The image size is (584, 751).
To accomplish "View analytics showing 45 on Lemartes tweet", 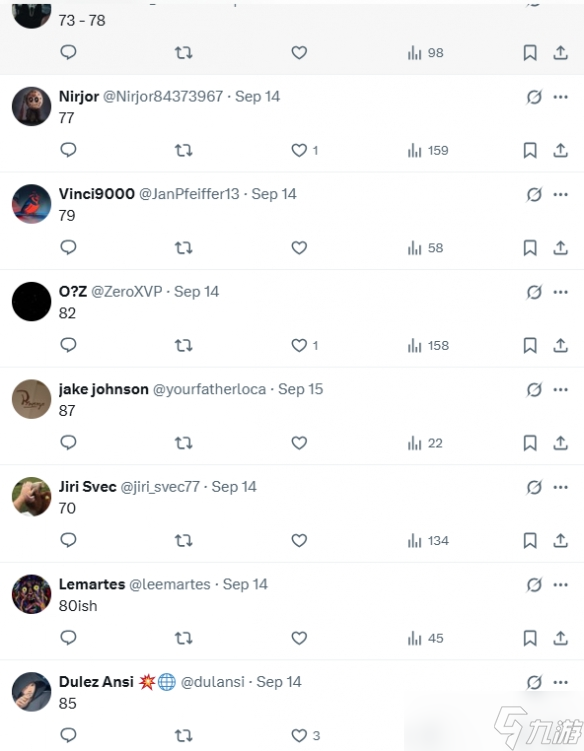I will [x=425, y=638].
